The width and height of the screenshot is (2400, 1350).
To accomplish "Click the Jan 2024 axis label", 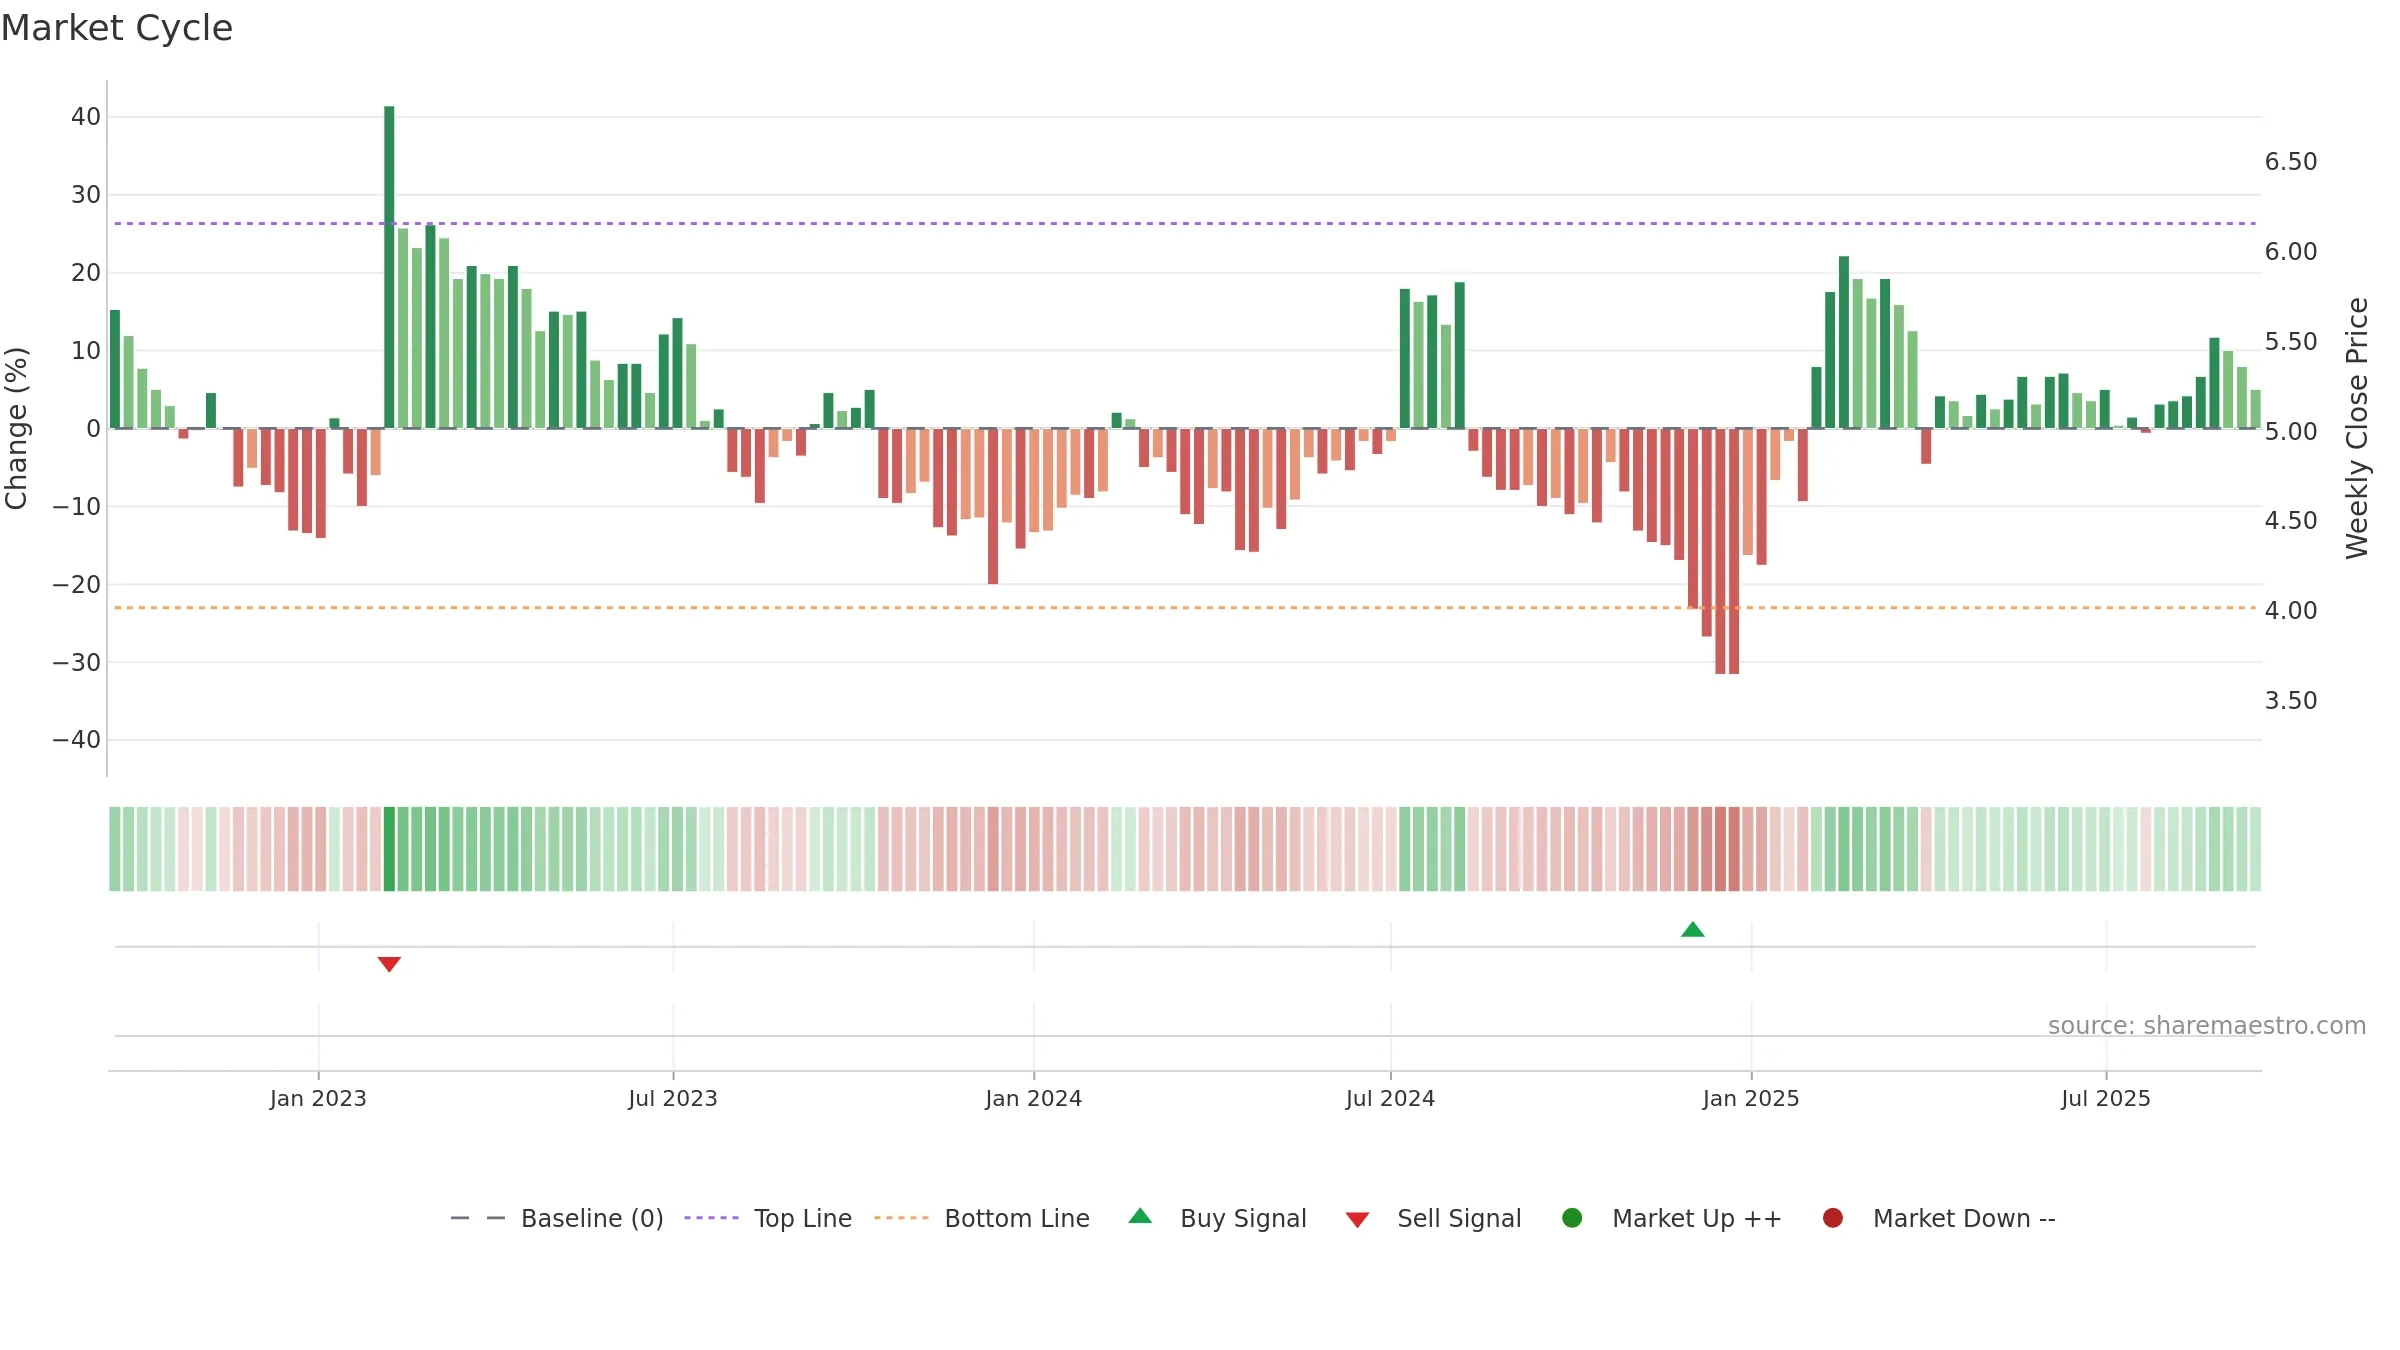I will coord(1033,1099).
